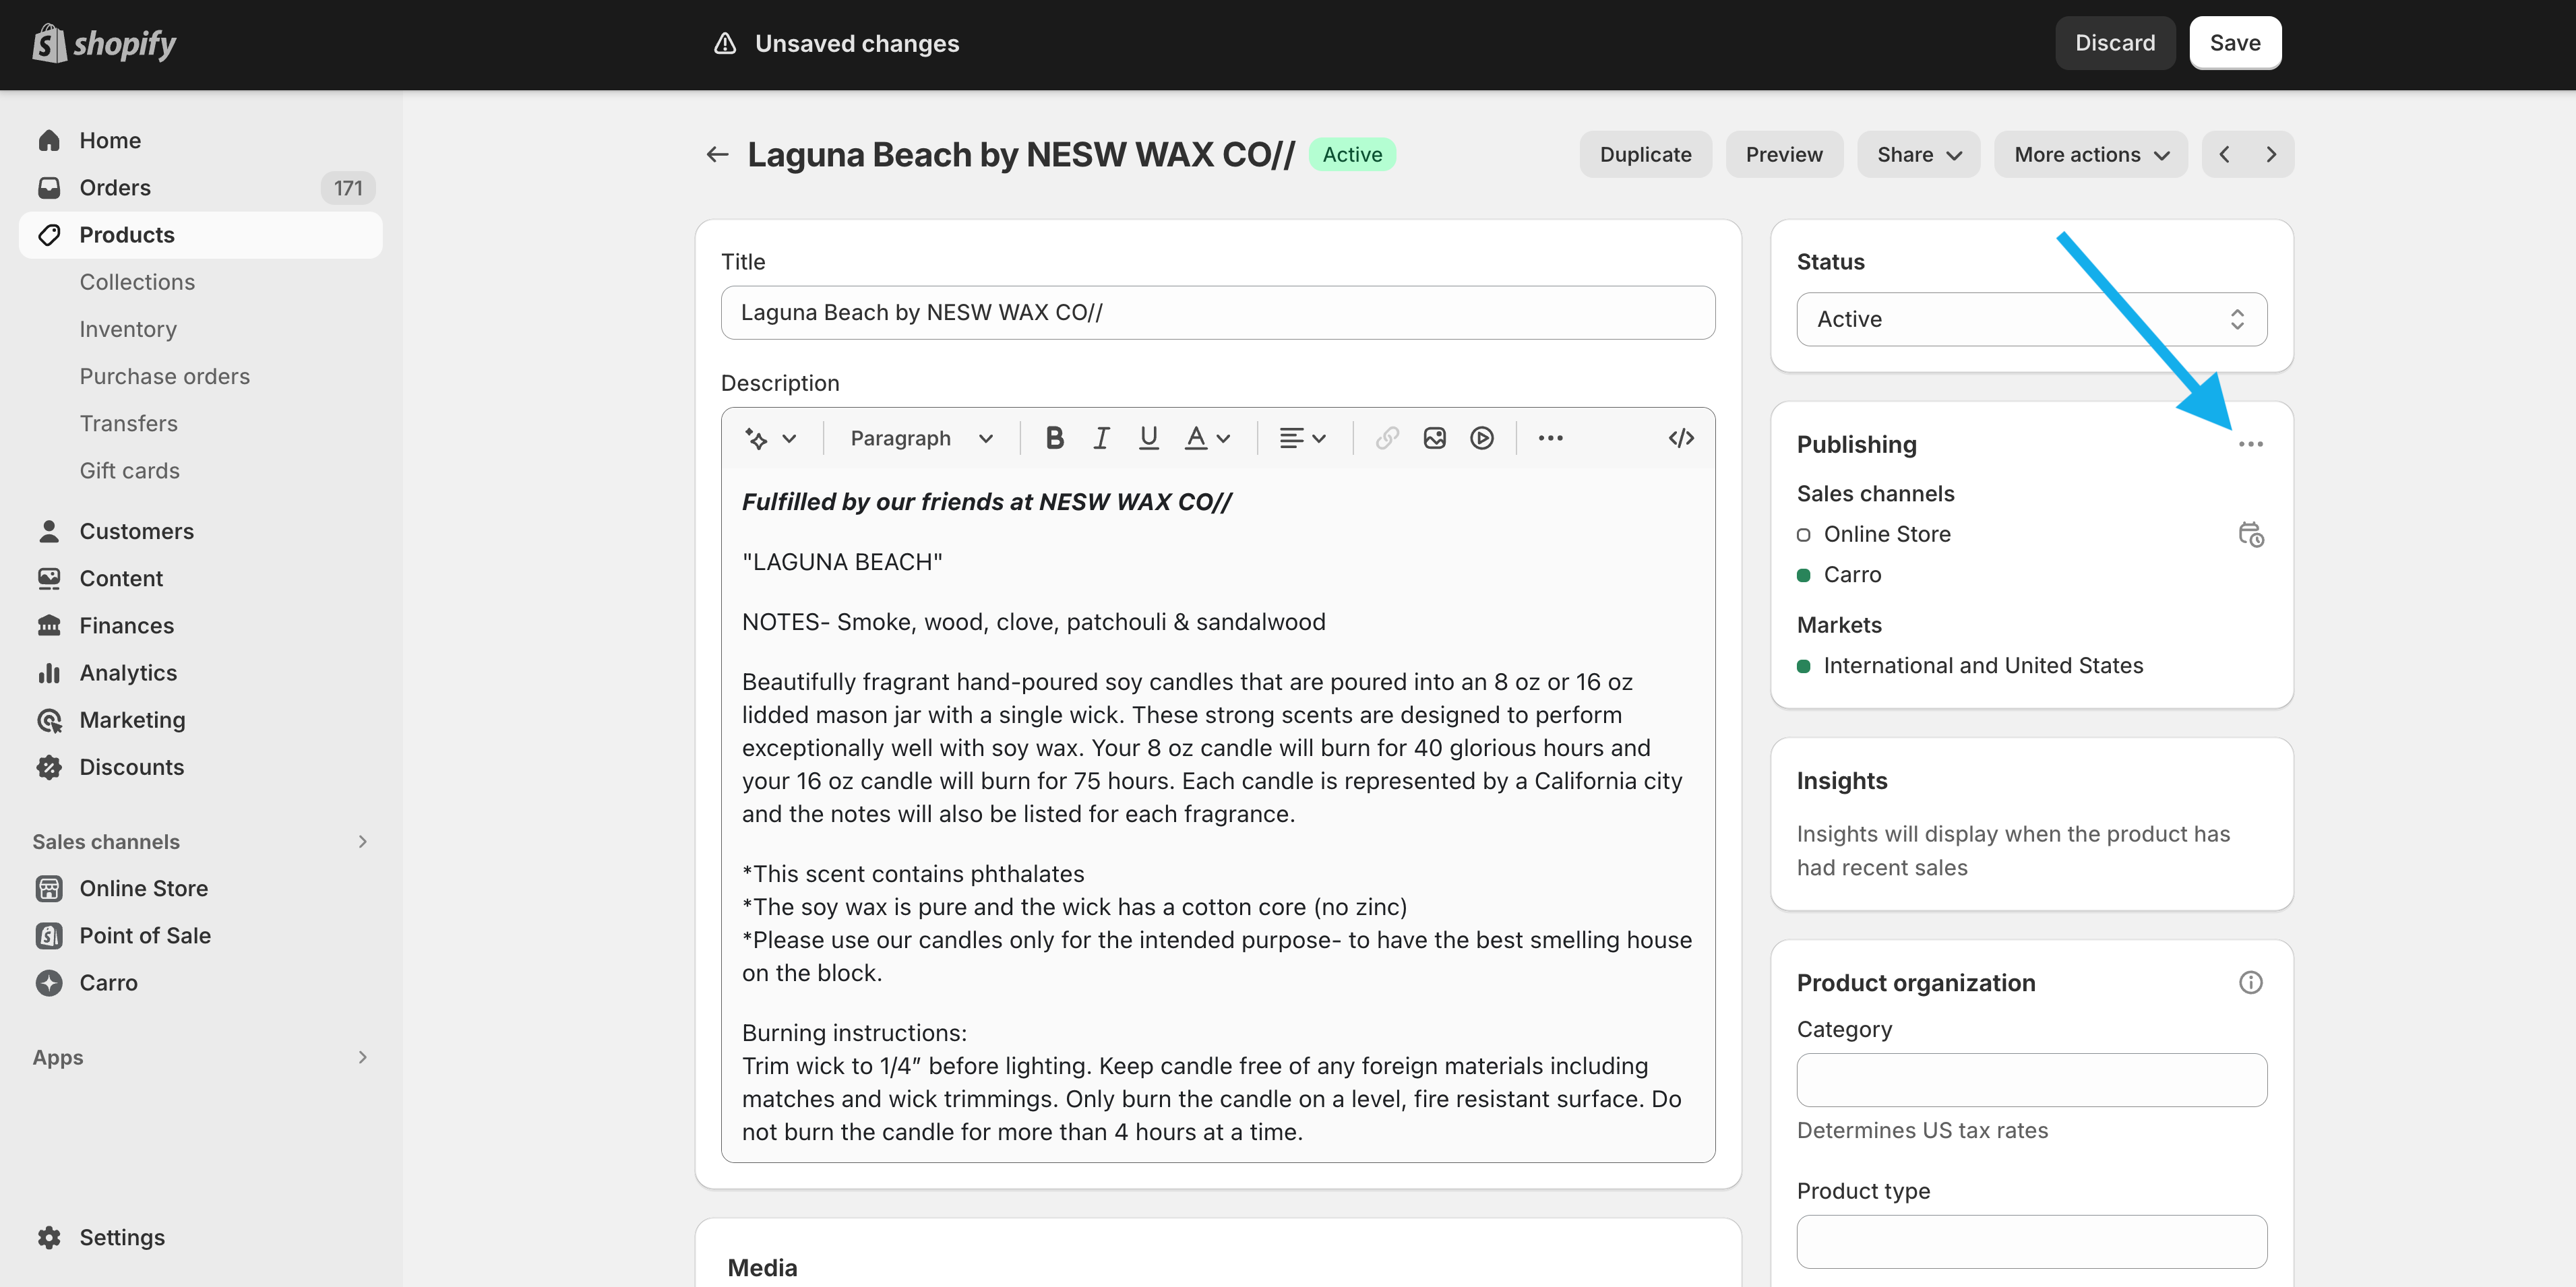
Task: Toggle italic text formatting
Action: [1101, 438]
